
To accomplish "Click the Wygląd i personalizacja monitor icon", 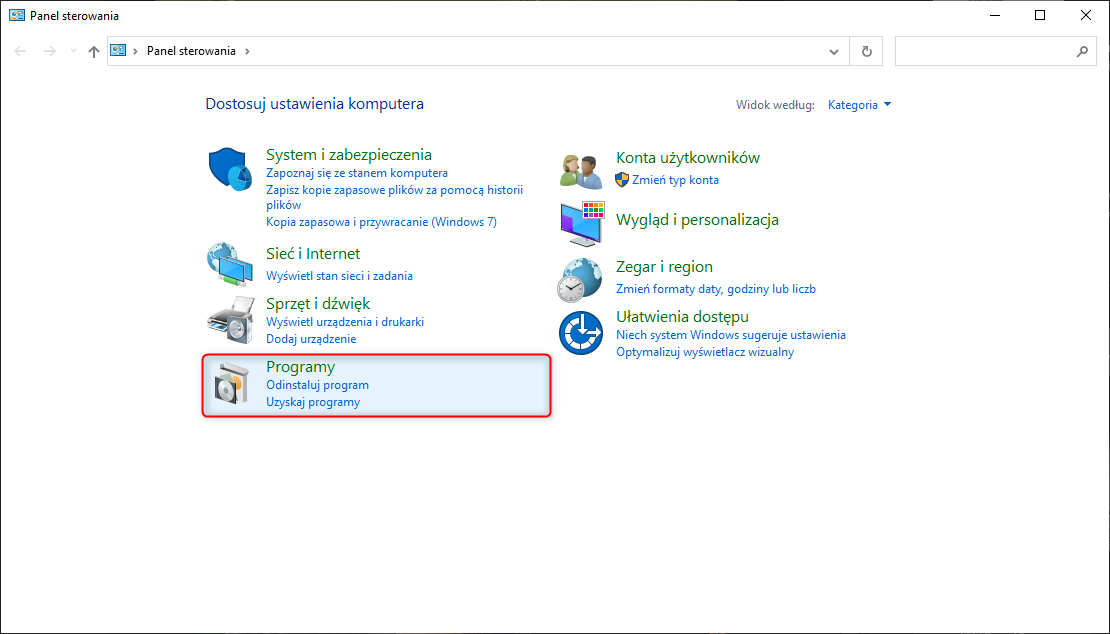I will [x=581, y=223].
